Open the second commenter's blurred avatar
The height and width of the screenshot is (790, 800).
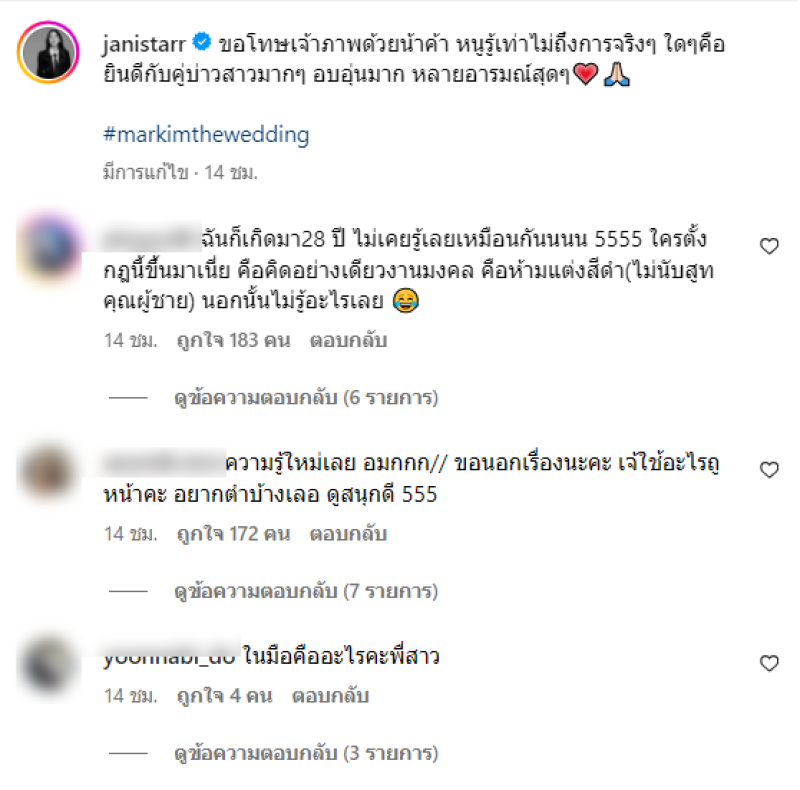49,472
